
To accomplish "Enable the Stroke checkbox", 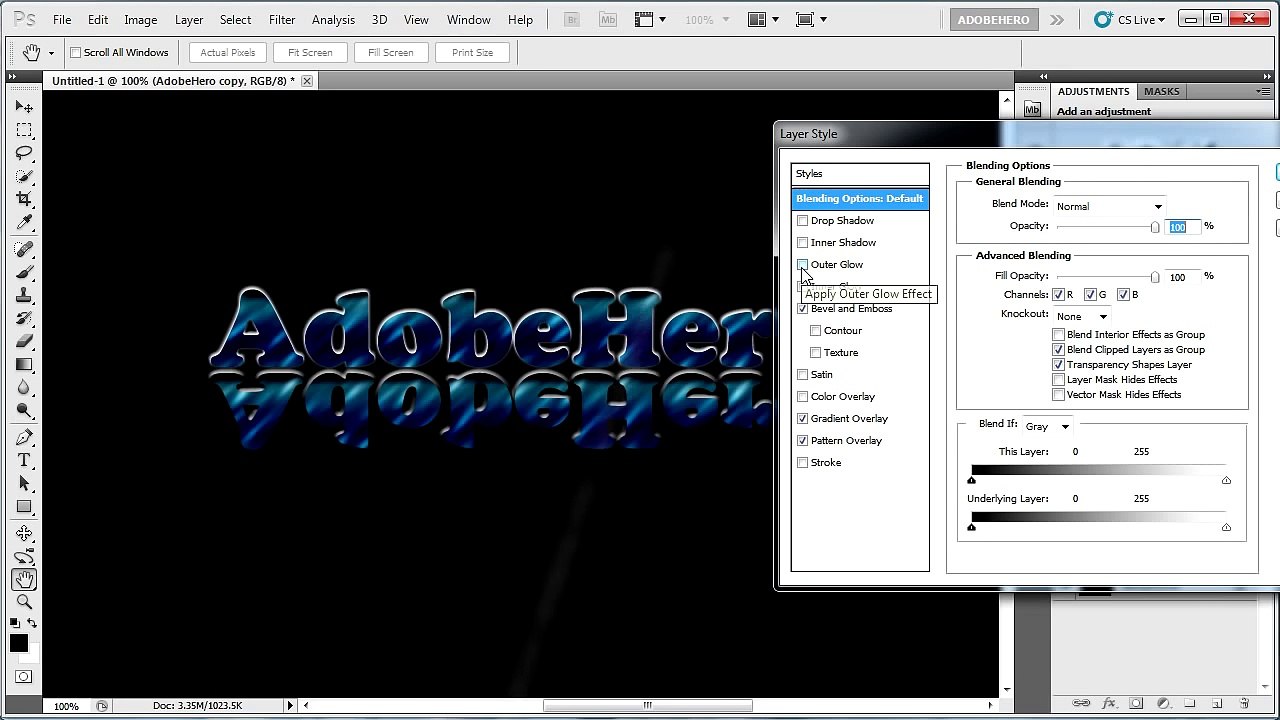I will pyautogui.click(x=802, y=463).
